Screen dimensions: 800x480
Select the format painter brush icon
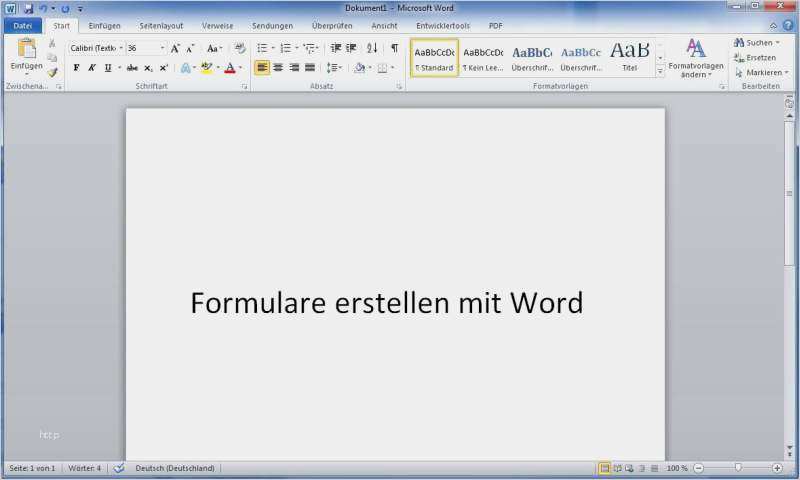pos(52,72)
